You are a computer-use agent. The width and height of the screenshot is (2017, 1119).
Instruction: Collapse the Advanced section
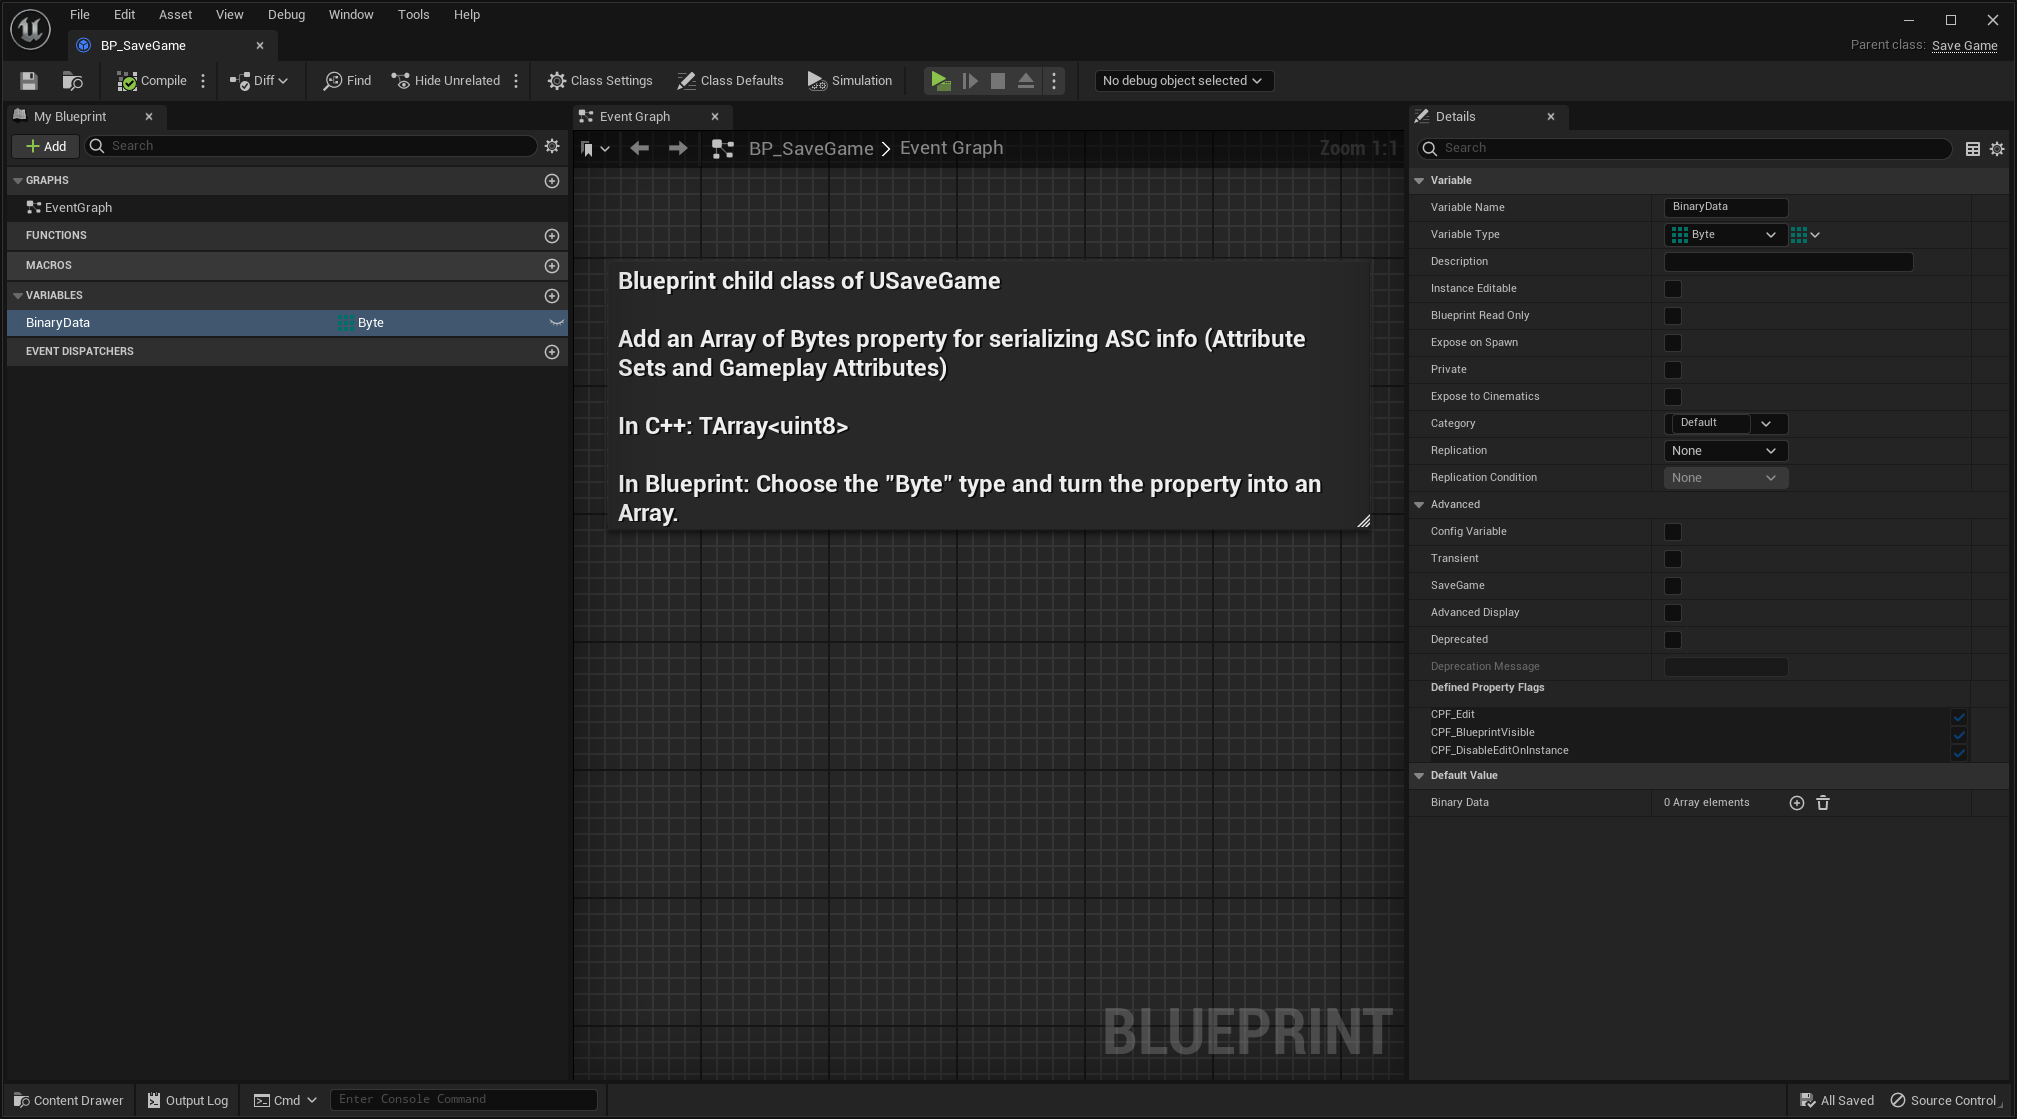1419,505
